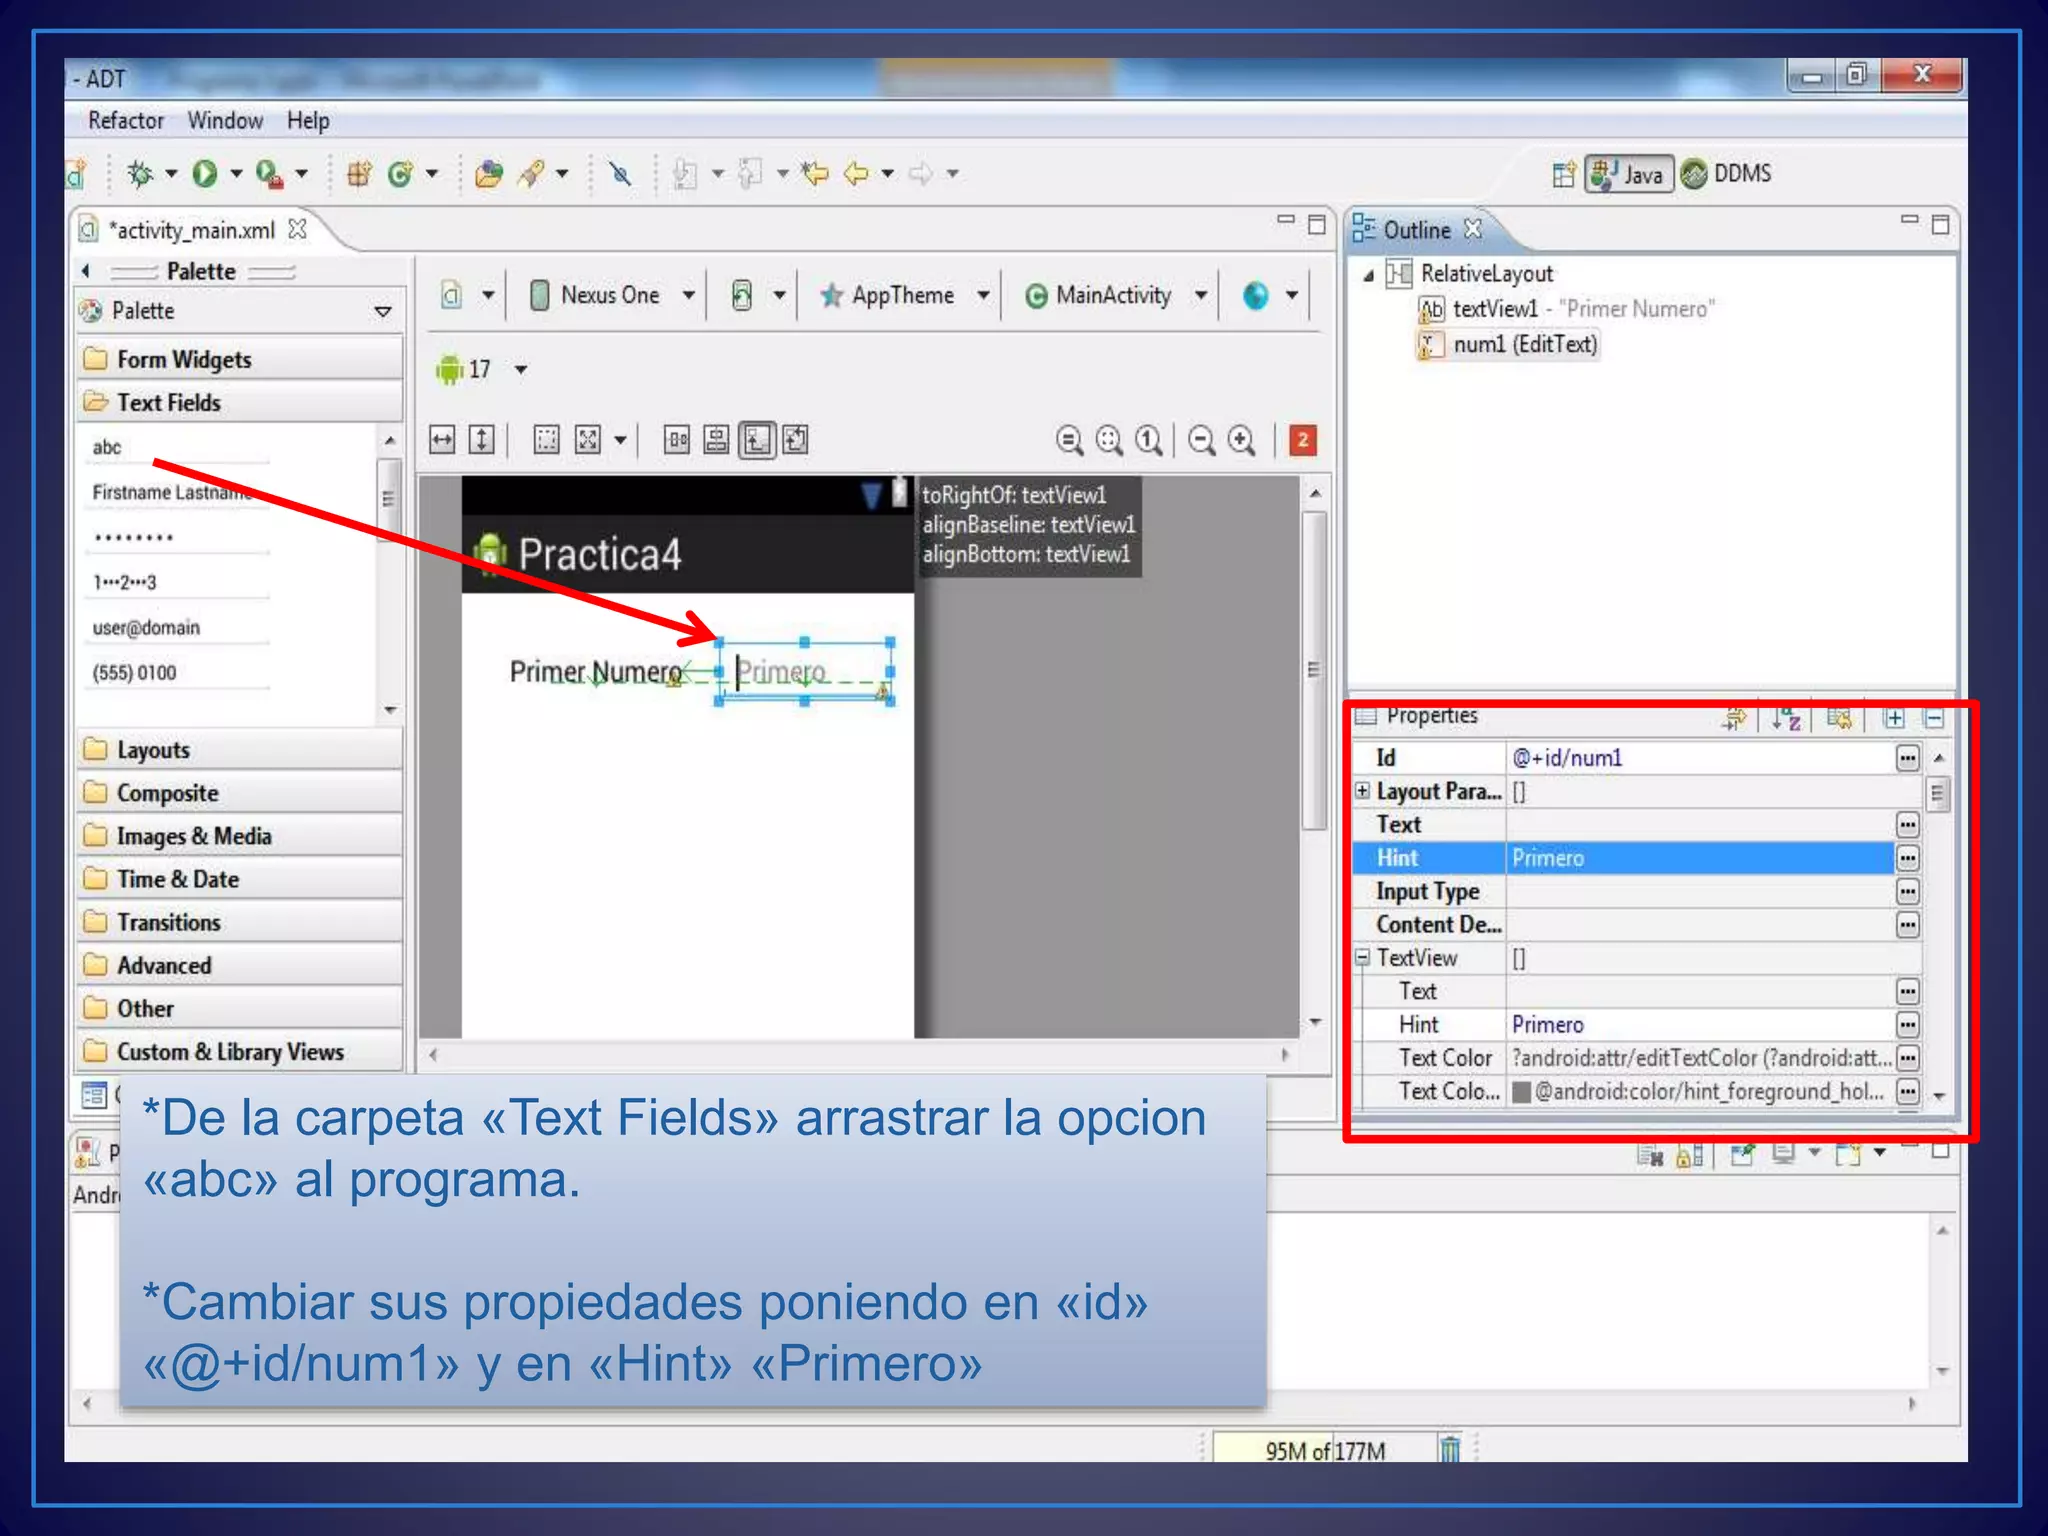Image resolution: width=2048 pixels, height=1536 pixels.
Task: Open the Window menu
Action: click(225, 121)
